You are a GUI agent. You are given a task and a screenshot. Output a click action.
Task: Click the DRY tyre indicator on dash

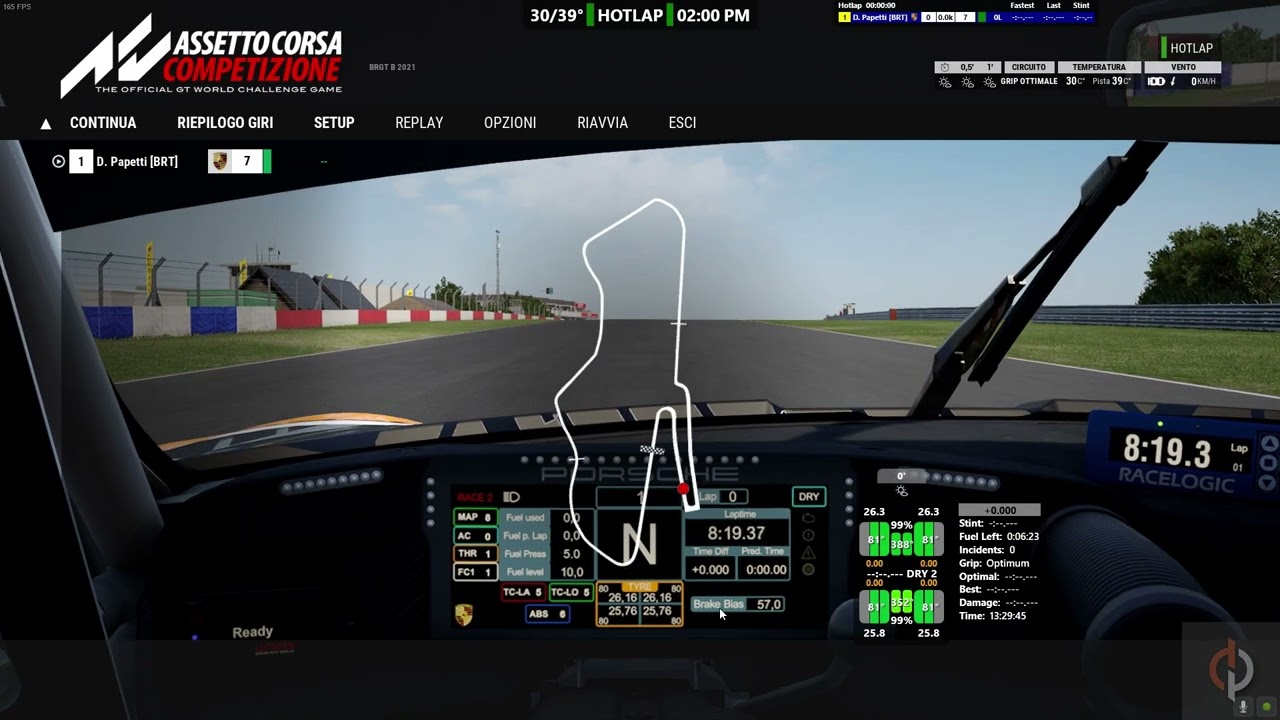pos(808,497)
